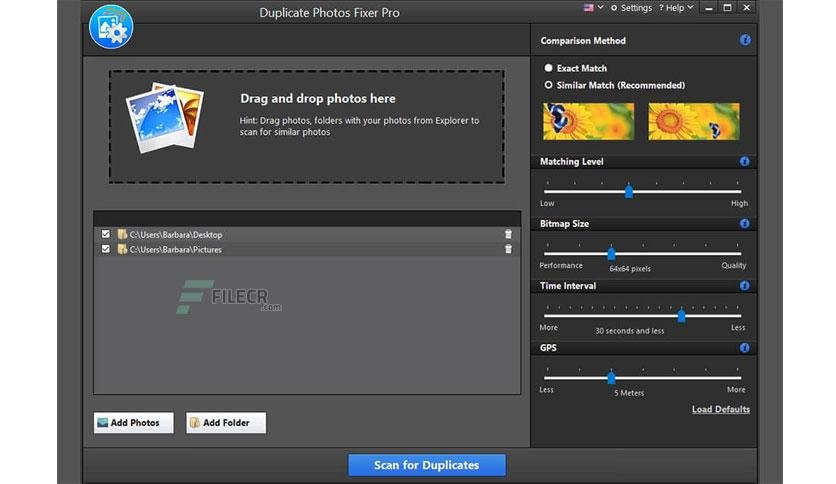The width and height of the screenshot is (836, 484).
Task: Show info for the Time Interval setting
Action: point(744,285)
